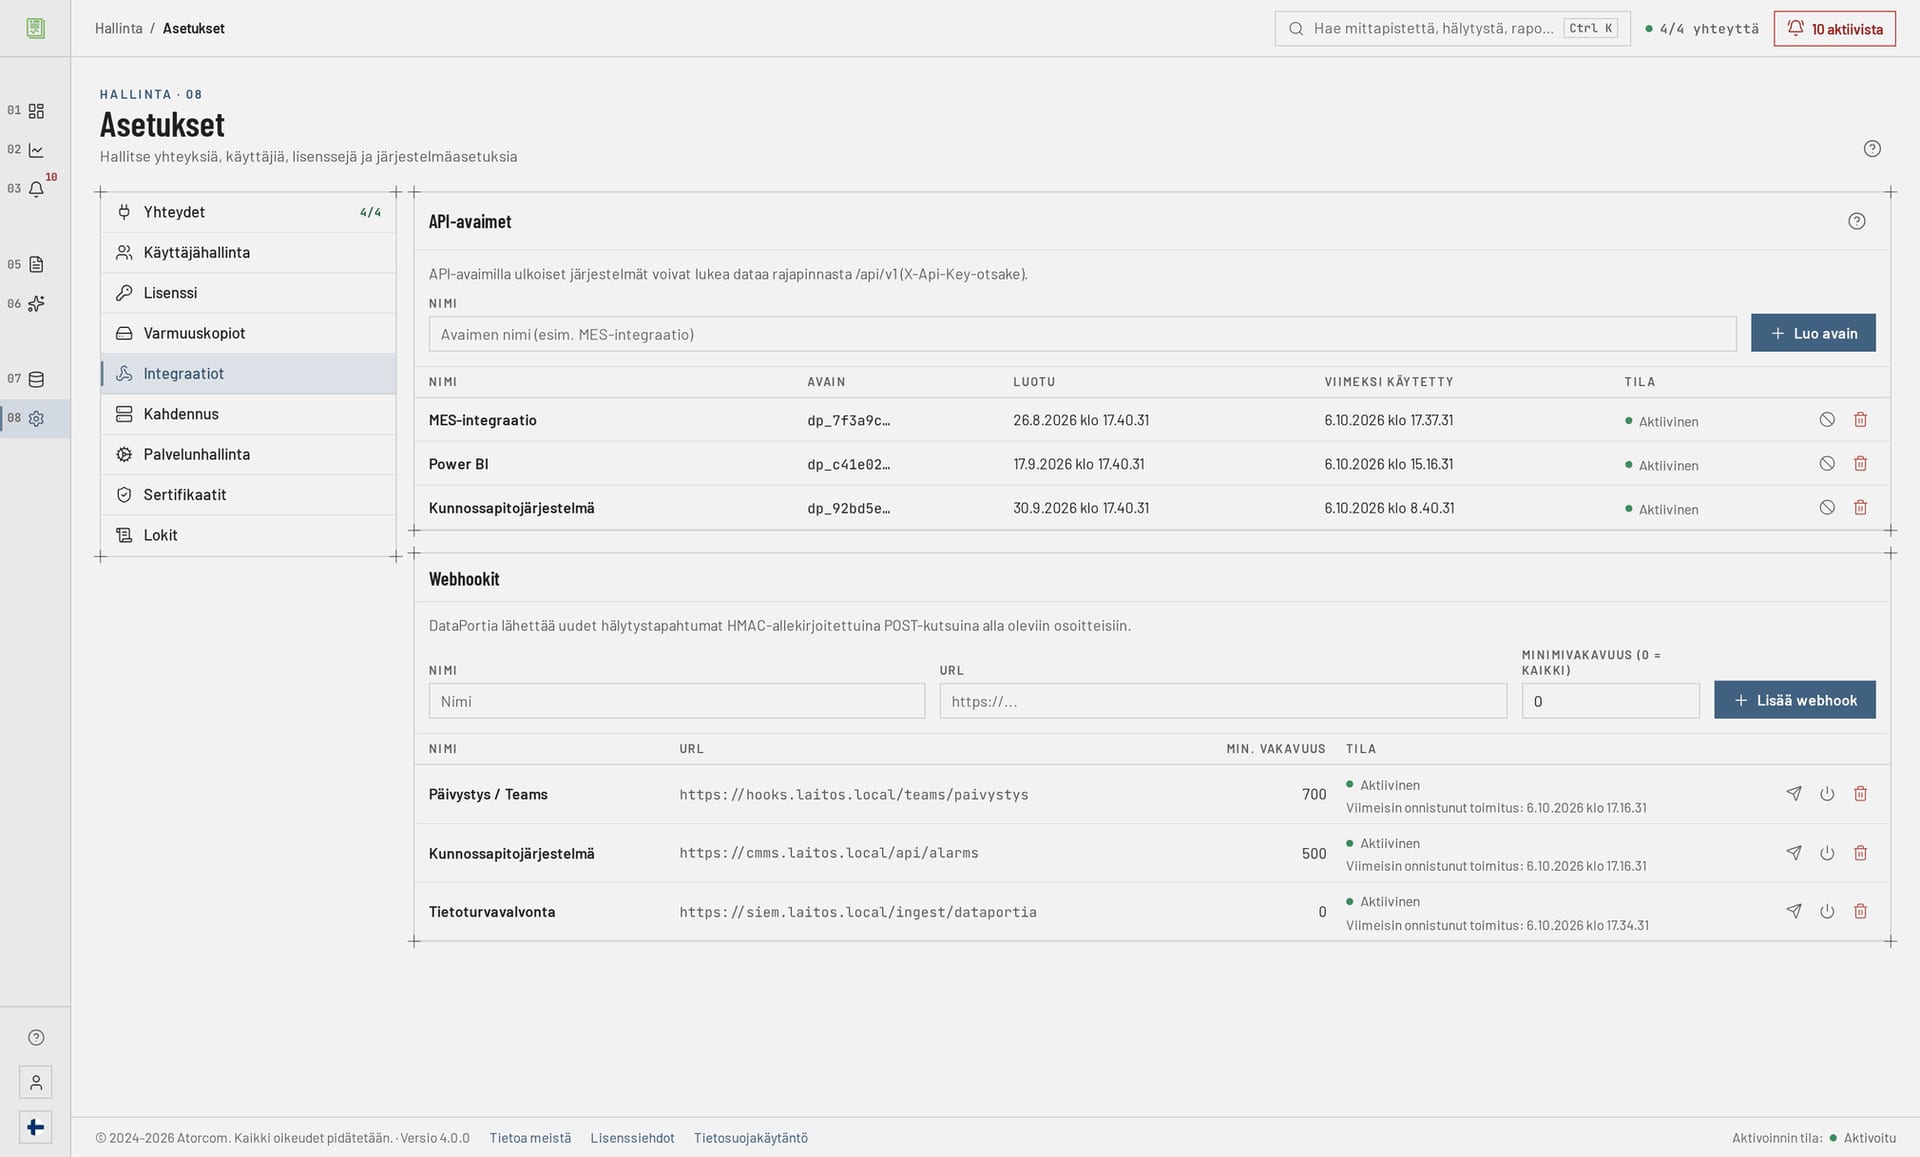Open Lokit settings section
Image resolution: width=1920 pixels, height=1157 pixels.
point(248,535)
